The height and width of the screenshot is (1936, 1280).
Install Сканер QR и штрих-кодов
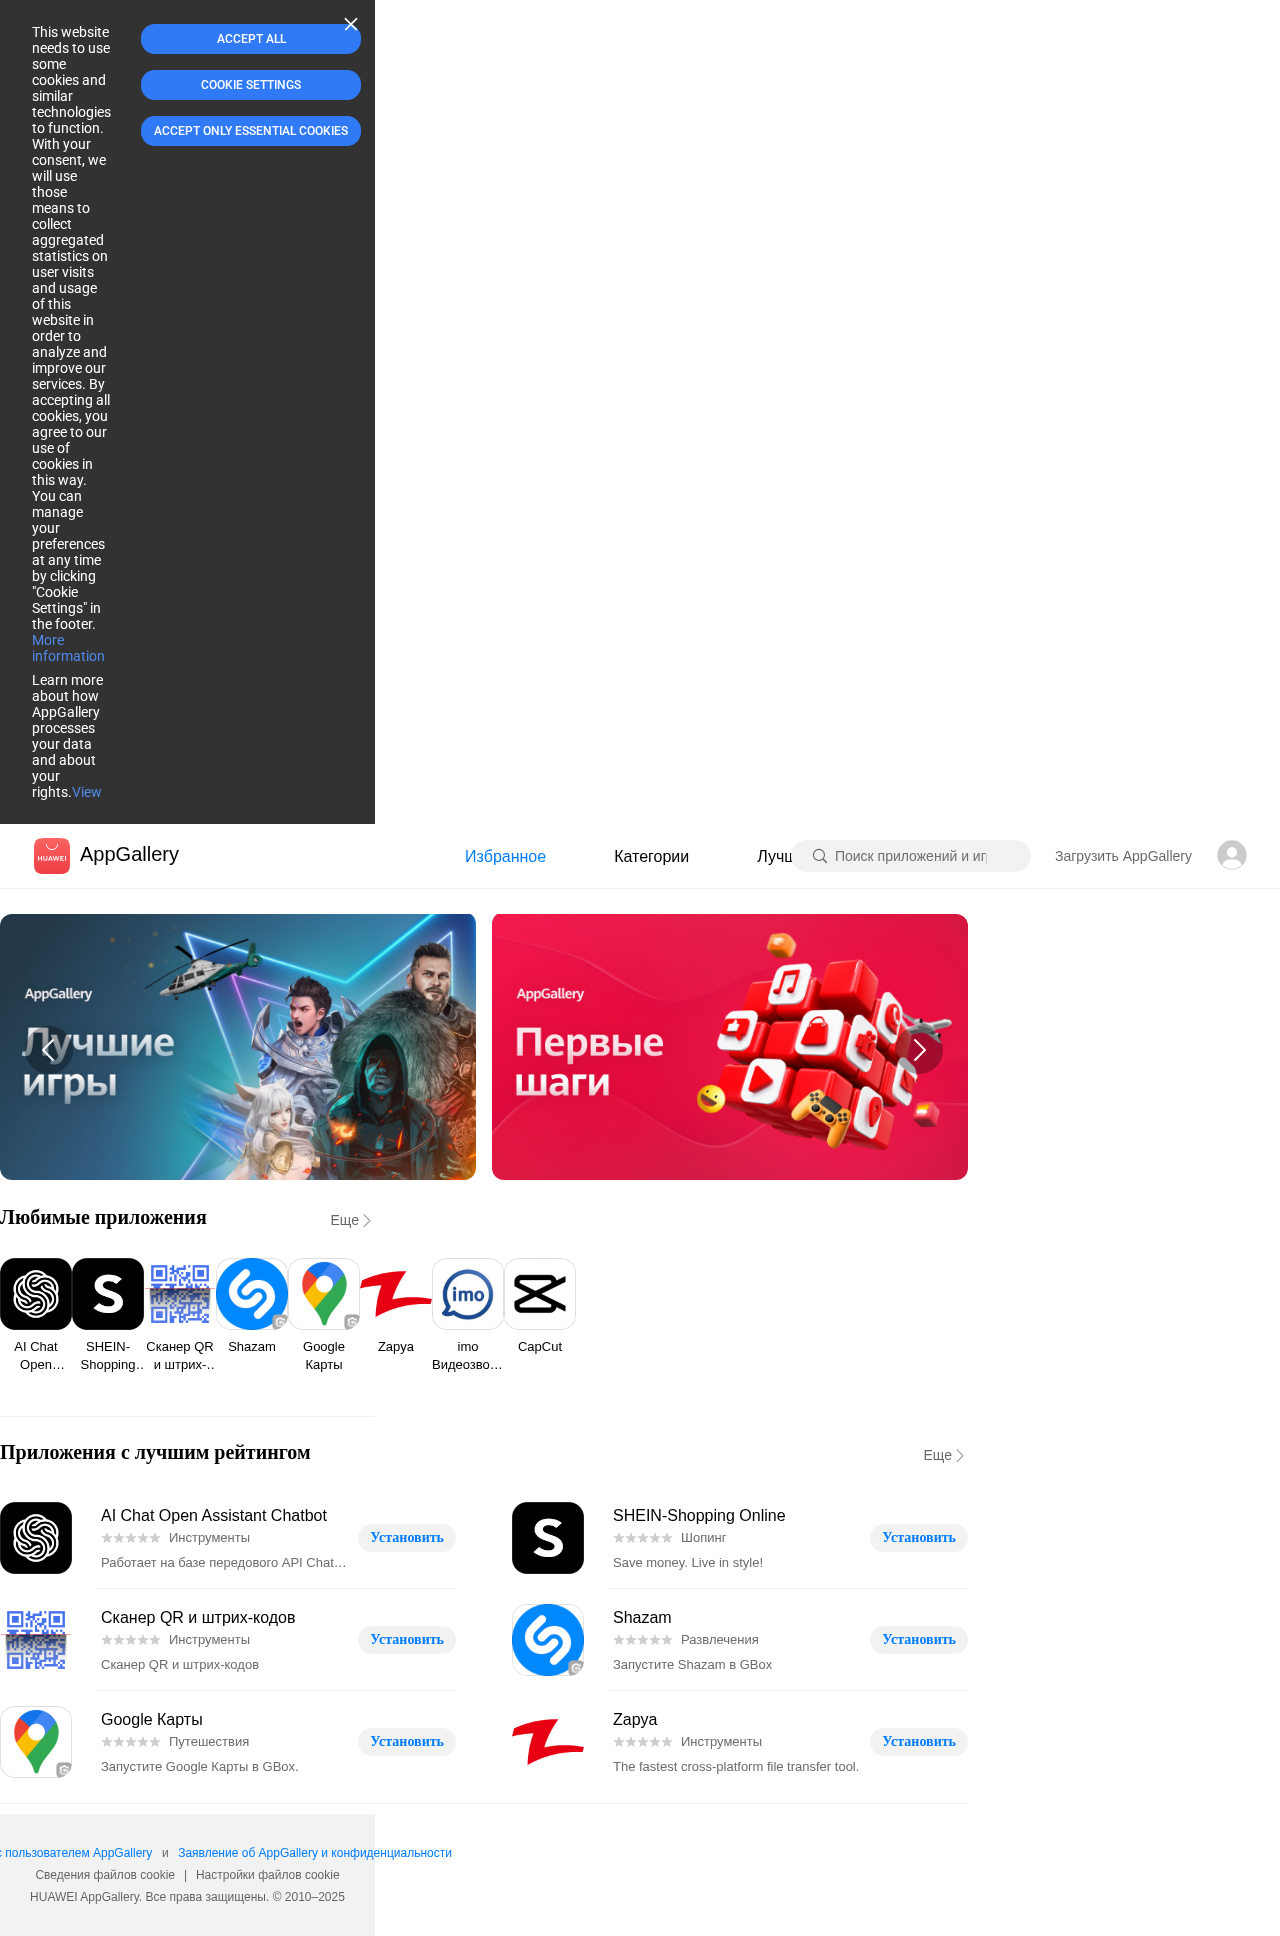coord(407,1640)
